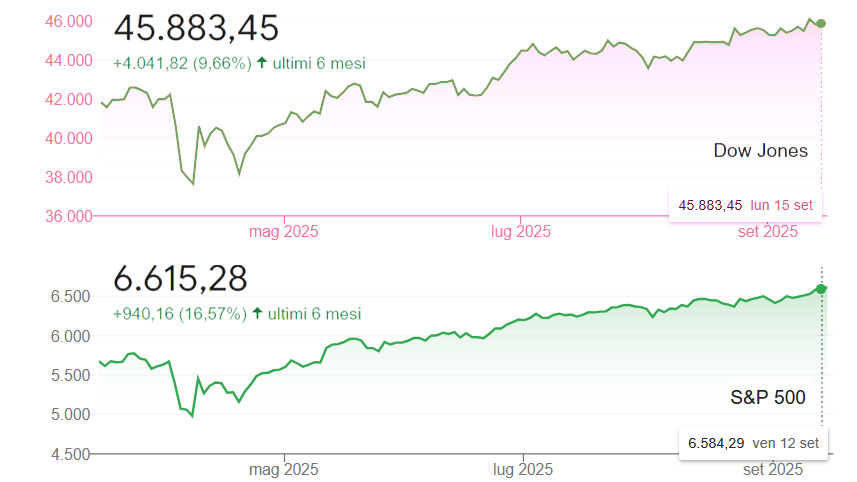857x482 pixels.
Task: Click the green up arrow in Dow Jones chart
Action: click(x=262, y=63)
